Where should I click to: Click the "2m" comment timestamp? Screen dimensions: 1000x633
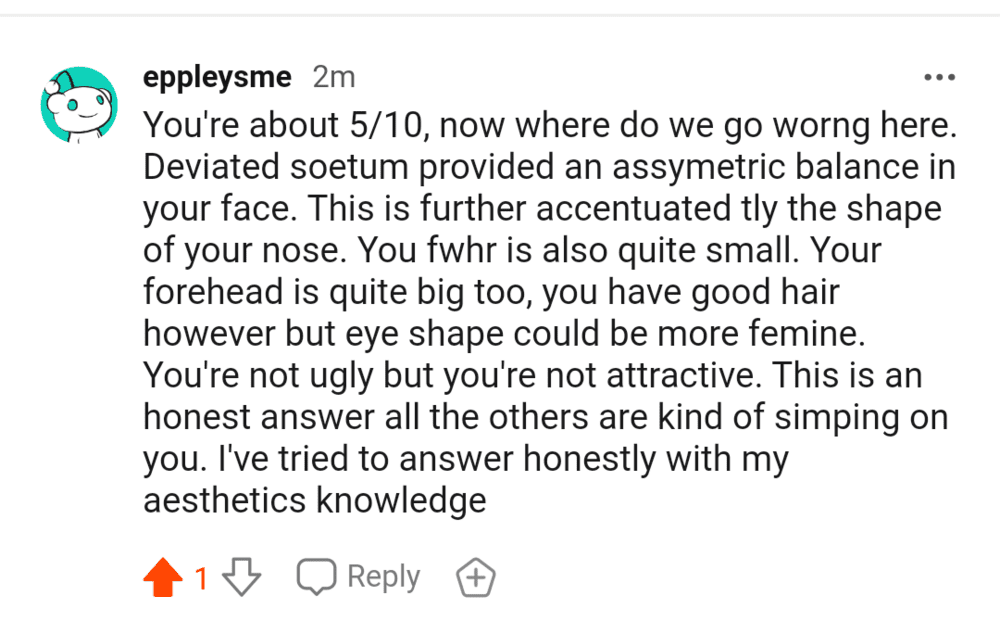(x=334, y=77)
